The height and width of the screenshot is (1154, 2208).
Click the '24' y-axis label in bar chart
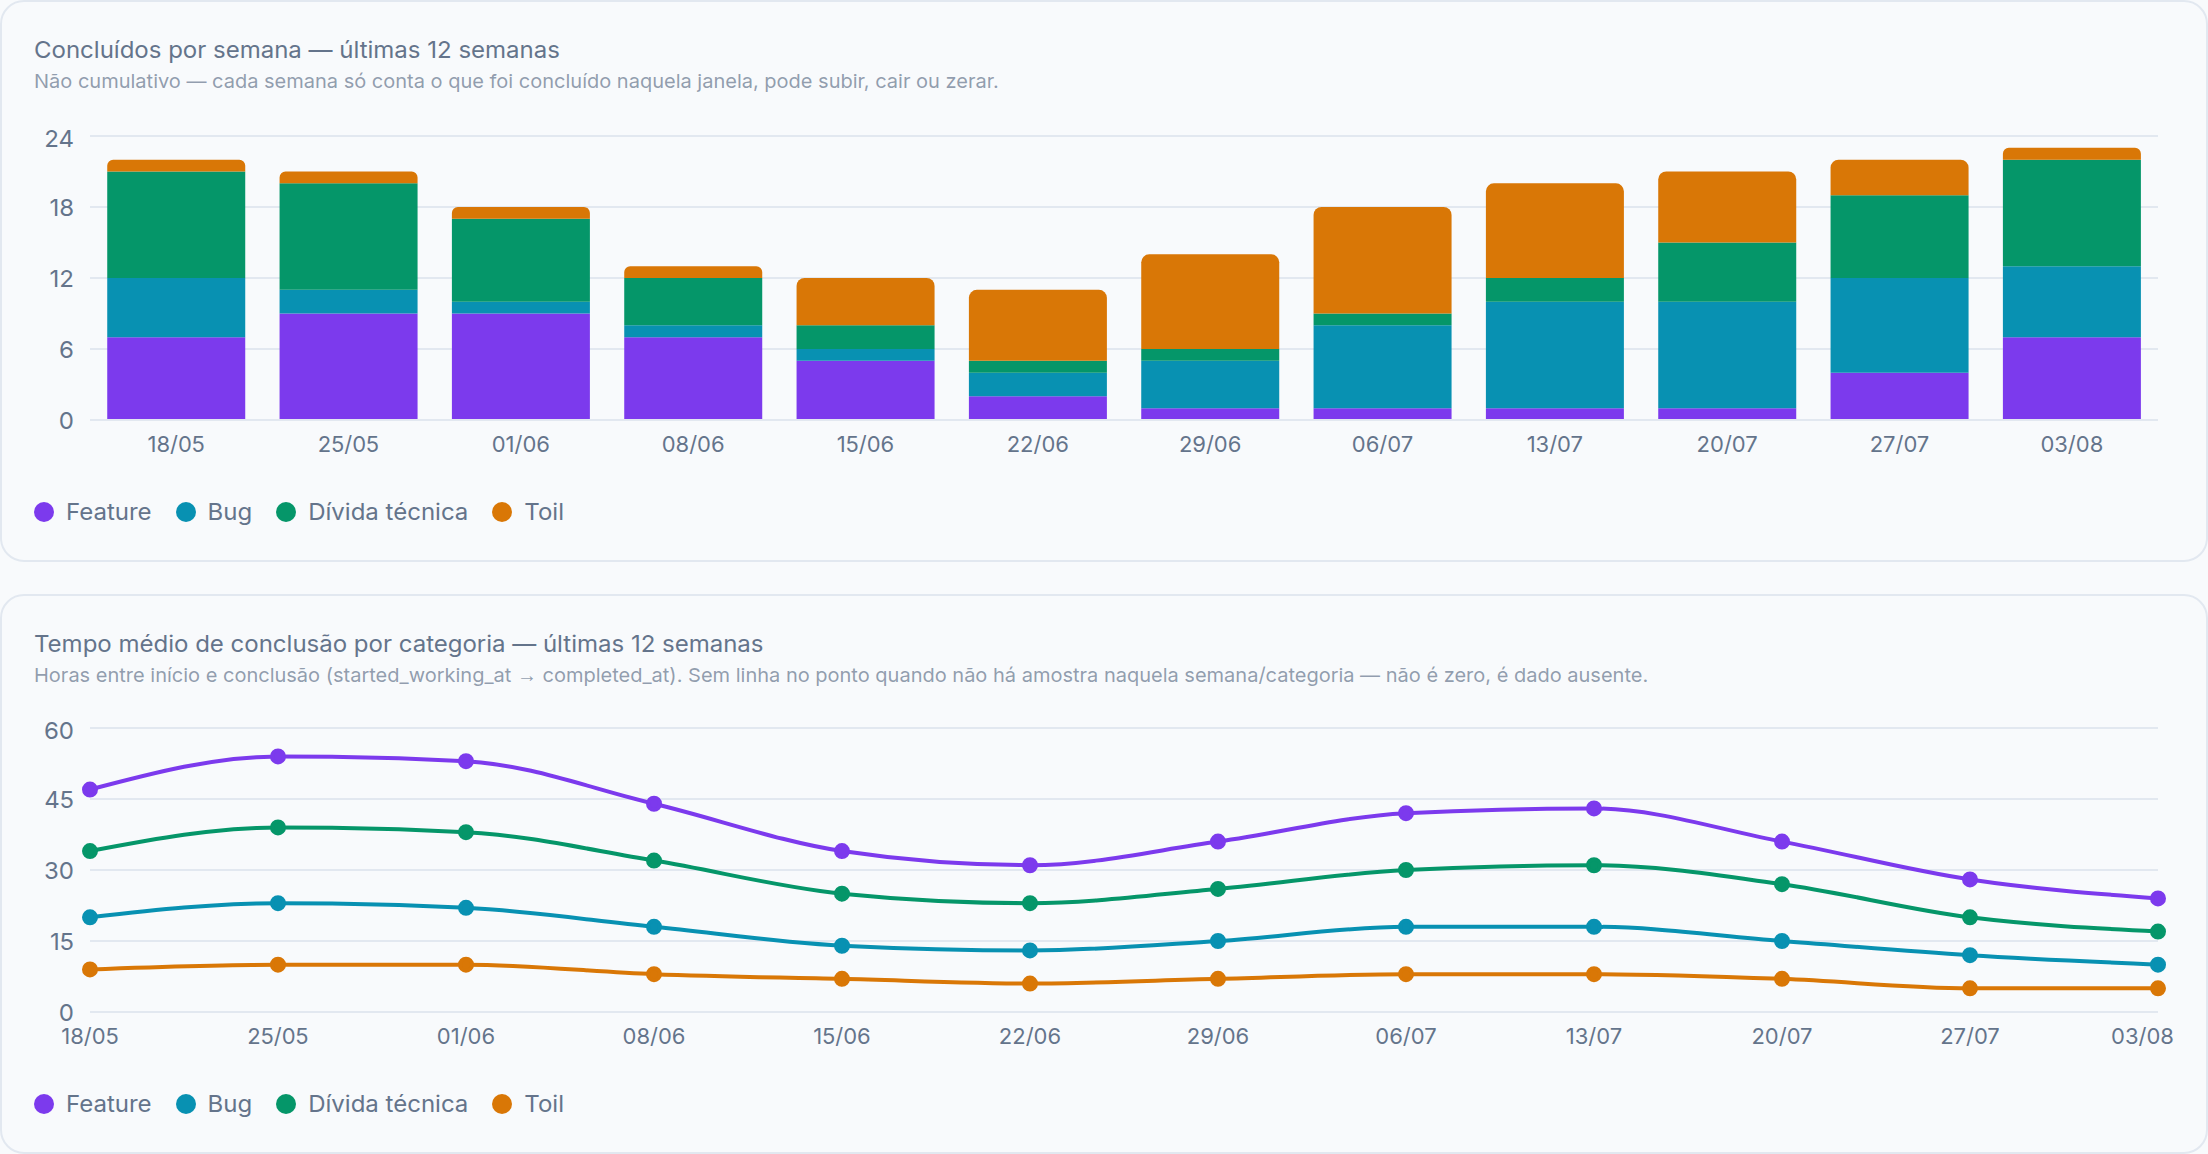(x=59, y=138)
